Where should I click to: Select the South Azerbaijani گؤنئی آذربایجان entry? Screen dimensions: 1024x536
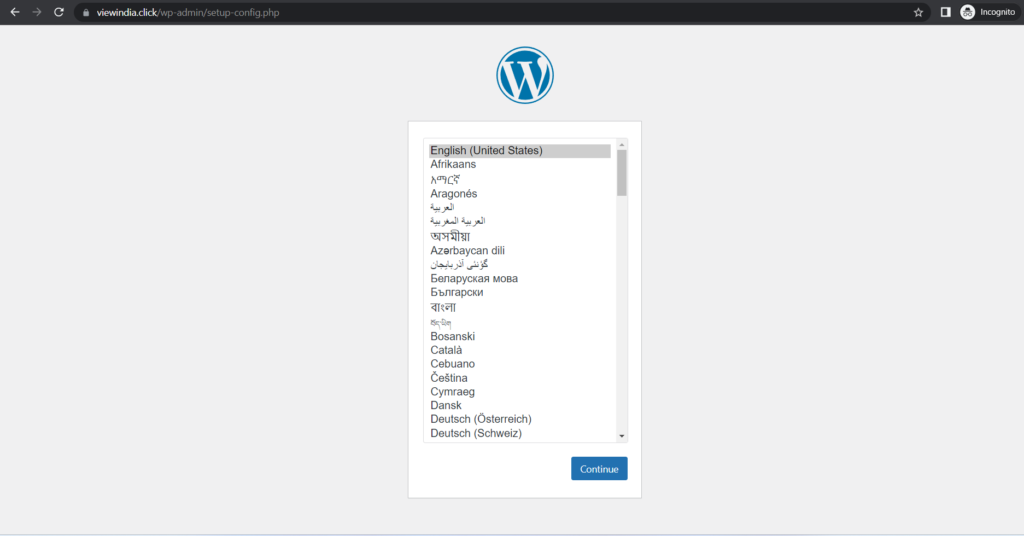[x=520, y=264]
